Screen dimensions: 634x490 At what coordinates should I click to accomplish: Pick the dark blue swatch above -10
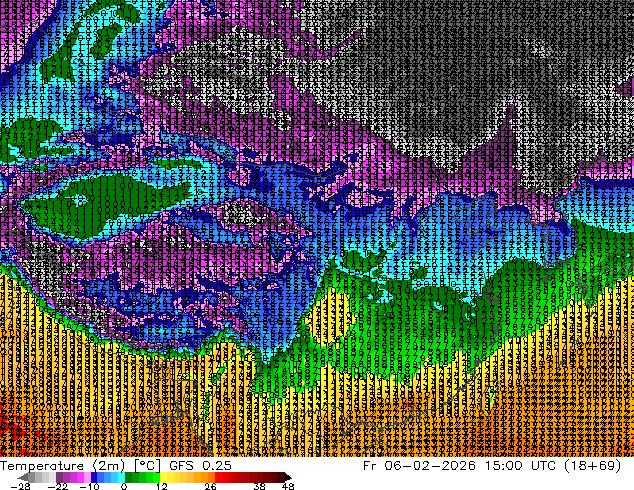pyautogui.click(x=94, y=477)
